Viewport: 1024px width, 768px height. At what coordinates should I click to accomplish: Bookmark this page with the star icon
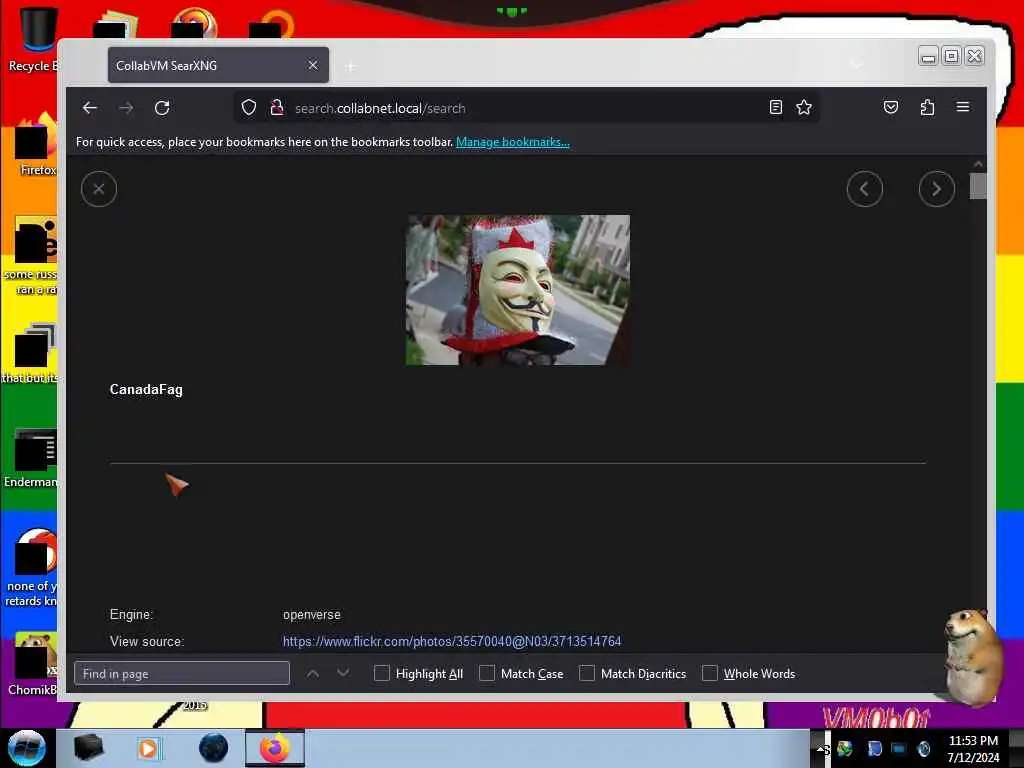pos(804,108)
